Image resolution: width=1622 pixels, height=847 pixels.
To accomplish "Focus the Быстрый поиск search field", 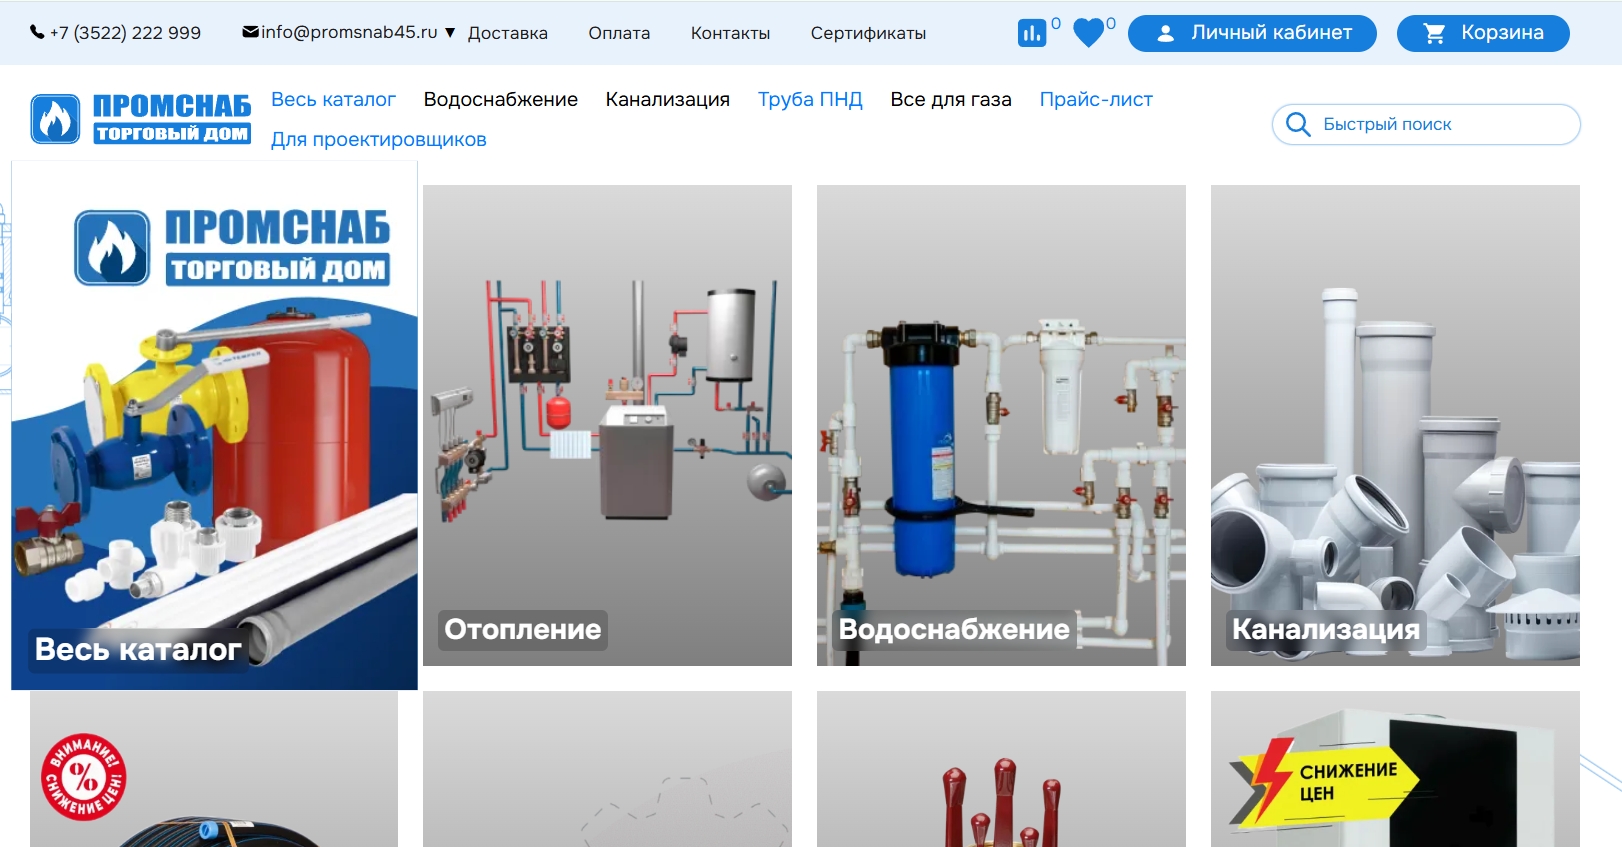I will pyautogui.click(x=1426, y=124).
